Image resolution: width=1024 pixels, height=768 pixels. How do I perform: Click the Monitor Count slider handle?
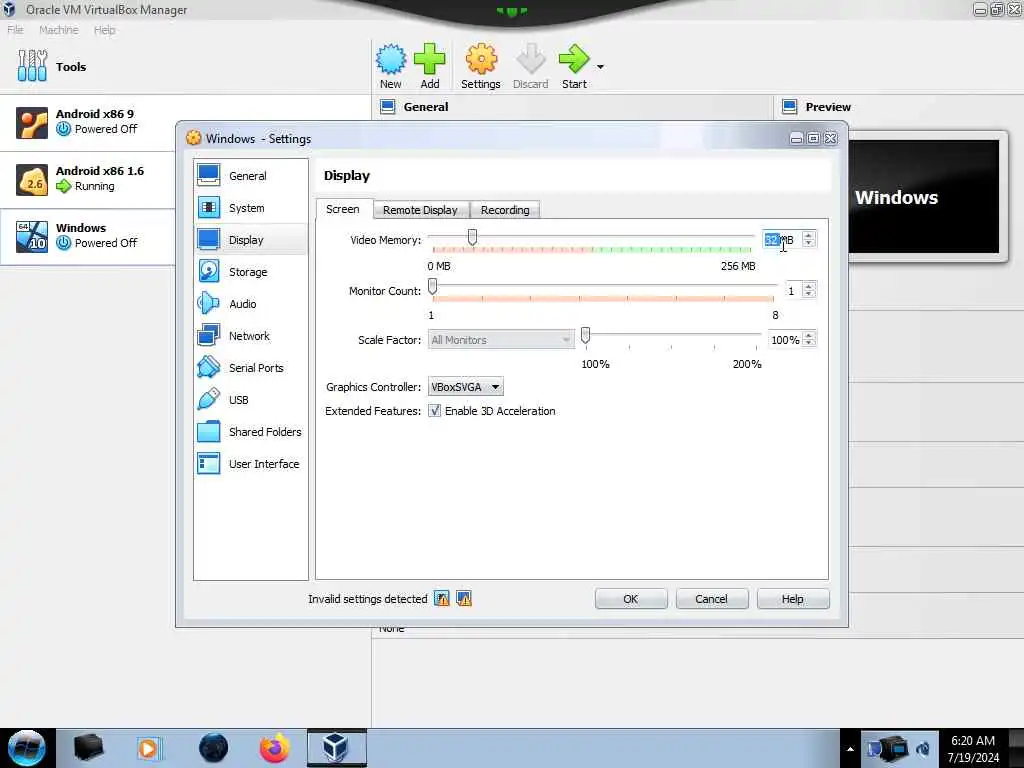(x=432, y=286)
